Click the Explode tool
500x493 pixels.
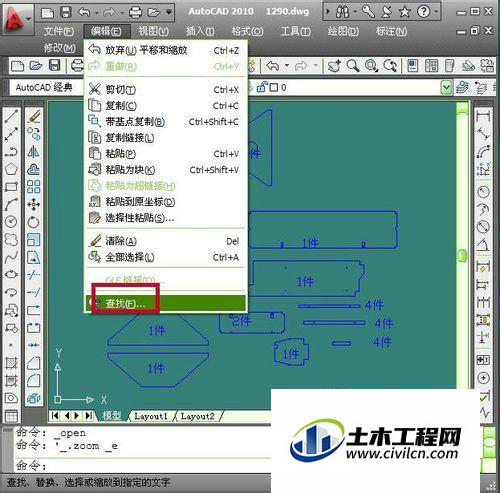[x=34, y=398]
